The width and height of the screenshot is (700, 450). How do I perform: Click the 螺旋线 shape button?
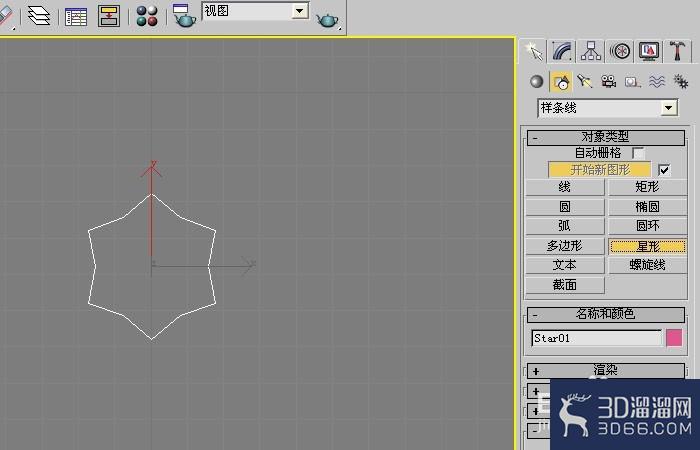coord(647,265)
